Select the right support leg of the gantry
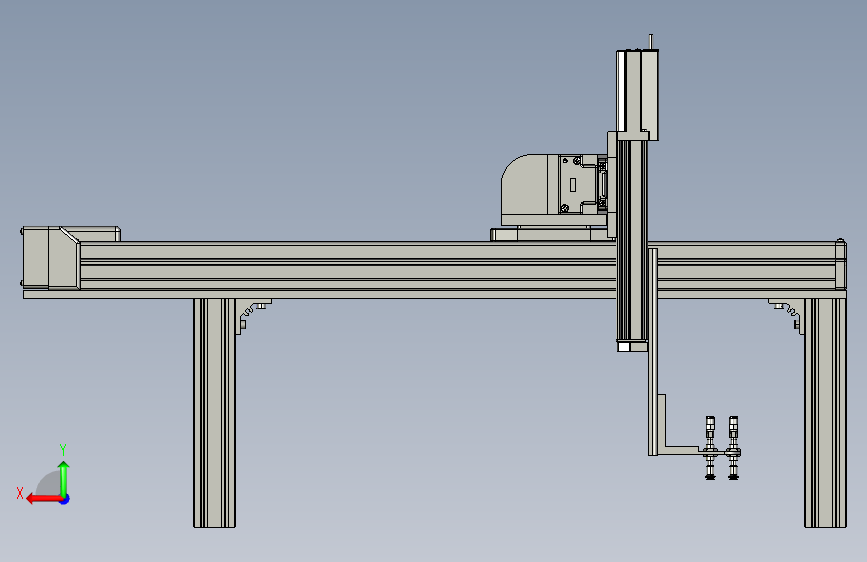 (825, 413)
